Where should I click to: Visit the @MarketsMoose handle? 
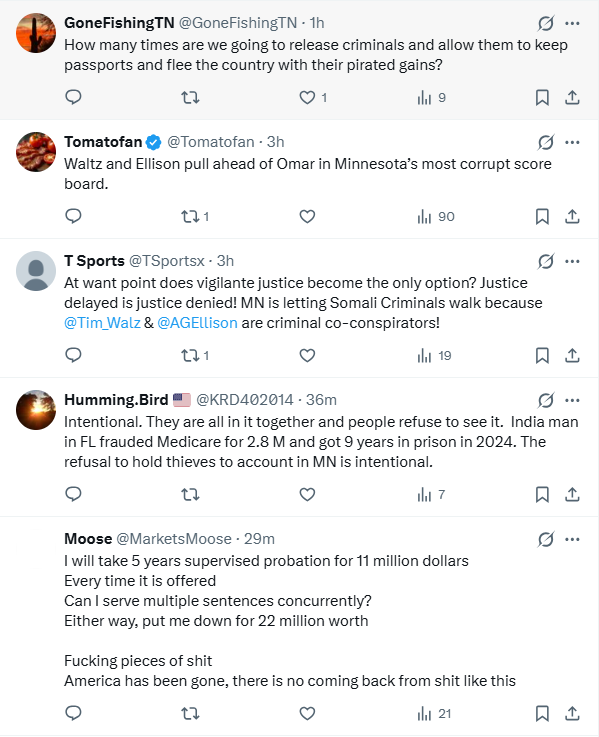pos(173,539)
